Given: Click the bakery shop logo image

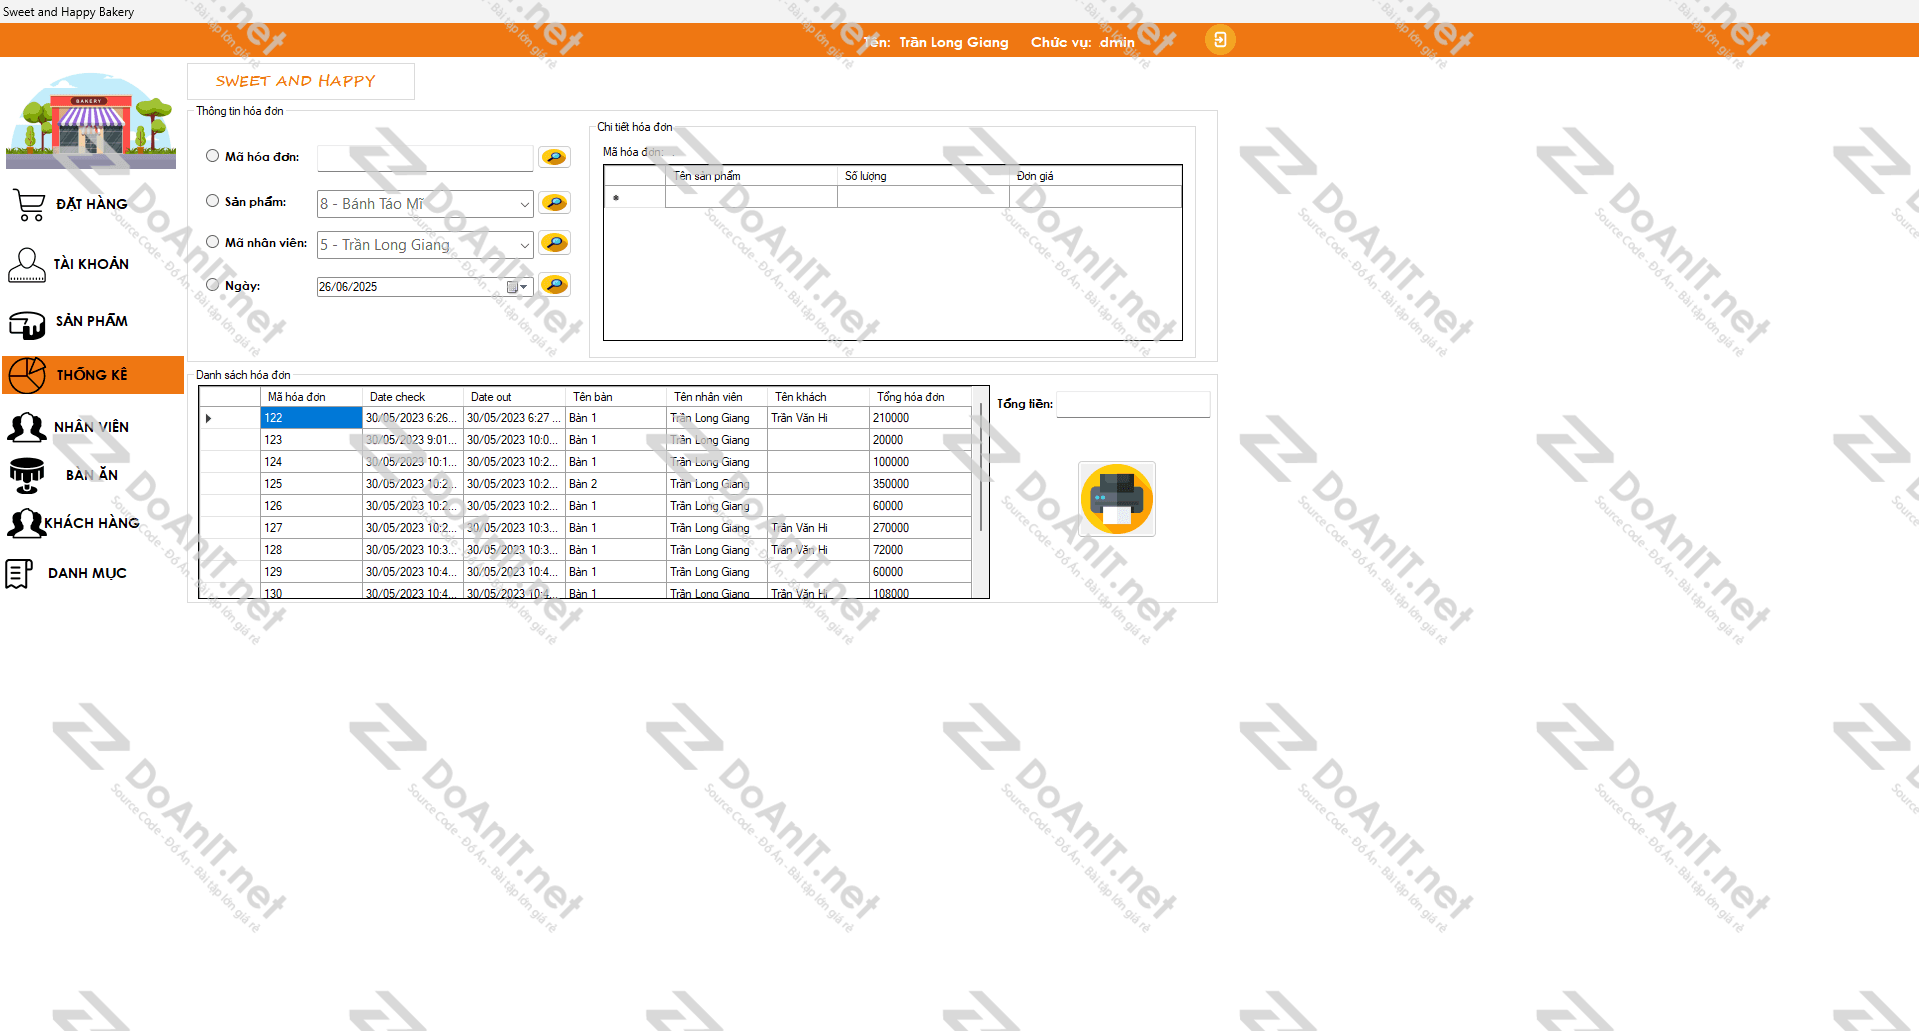Looking at the screenshot, I should click(91, 120).
